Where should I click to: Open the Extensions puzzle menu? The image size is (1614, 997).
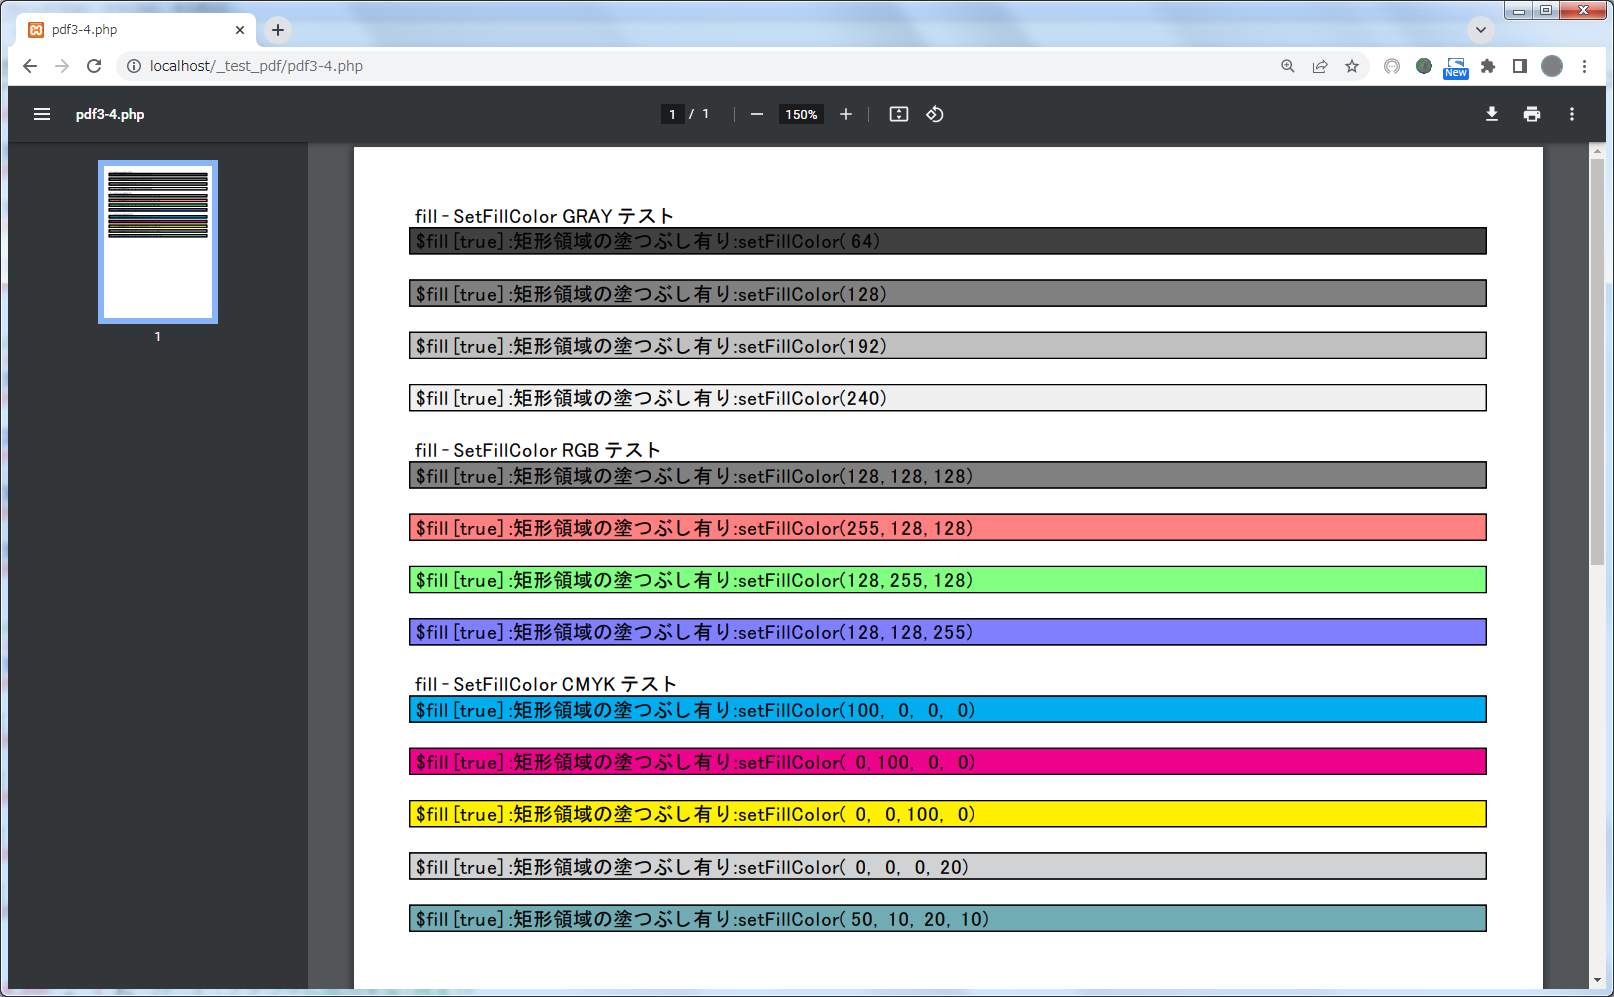[1488, 66]
